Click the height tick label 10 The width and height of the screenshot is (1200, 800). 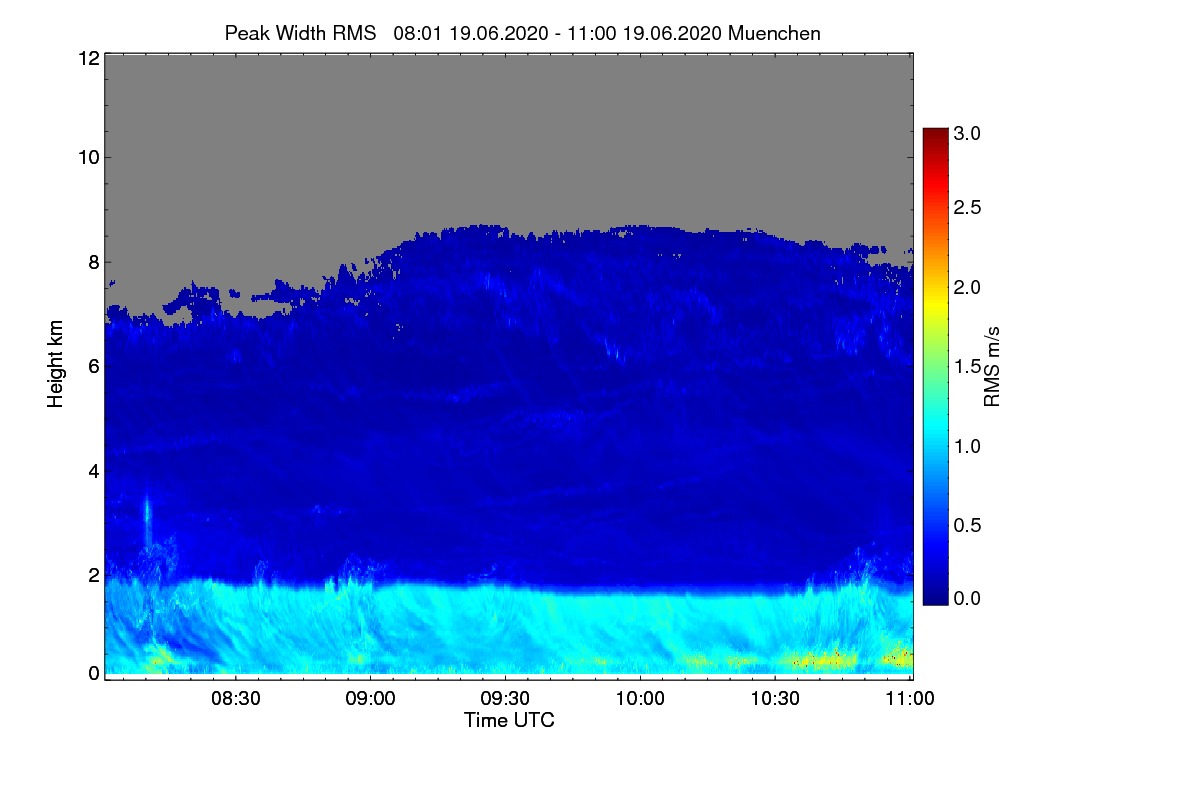pyautogui.click(x=87, y=157)
